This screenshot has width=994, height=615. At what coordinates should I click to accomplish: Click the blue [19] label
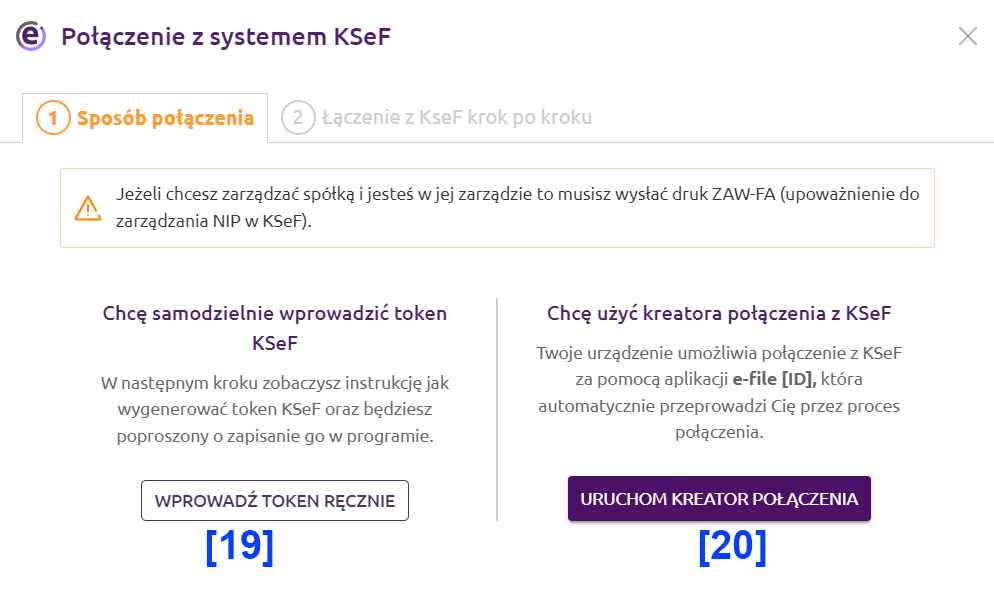[x=240, y=546]
